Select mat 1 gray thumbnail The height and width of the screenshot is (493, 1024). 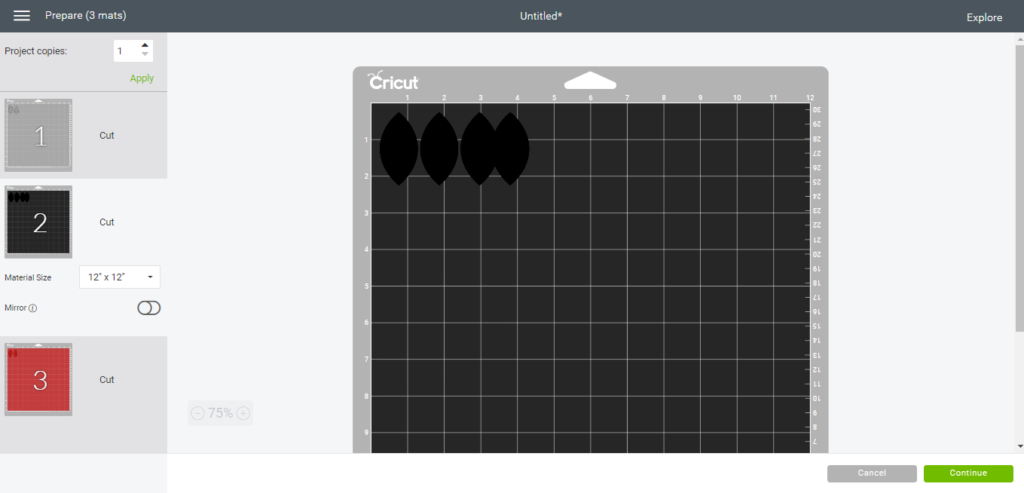click(39, 135)
